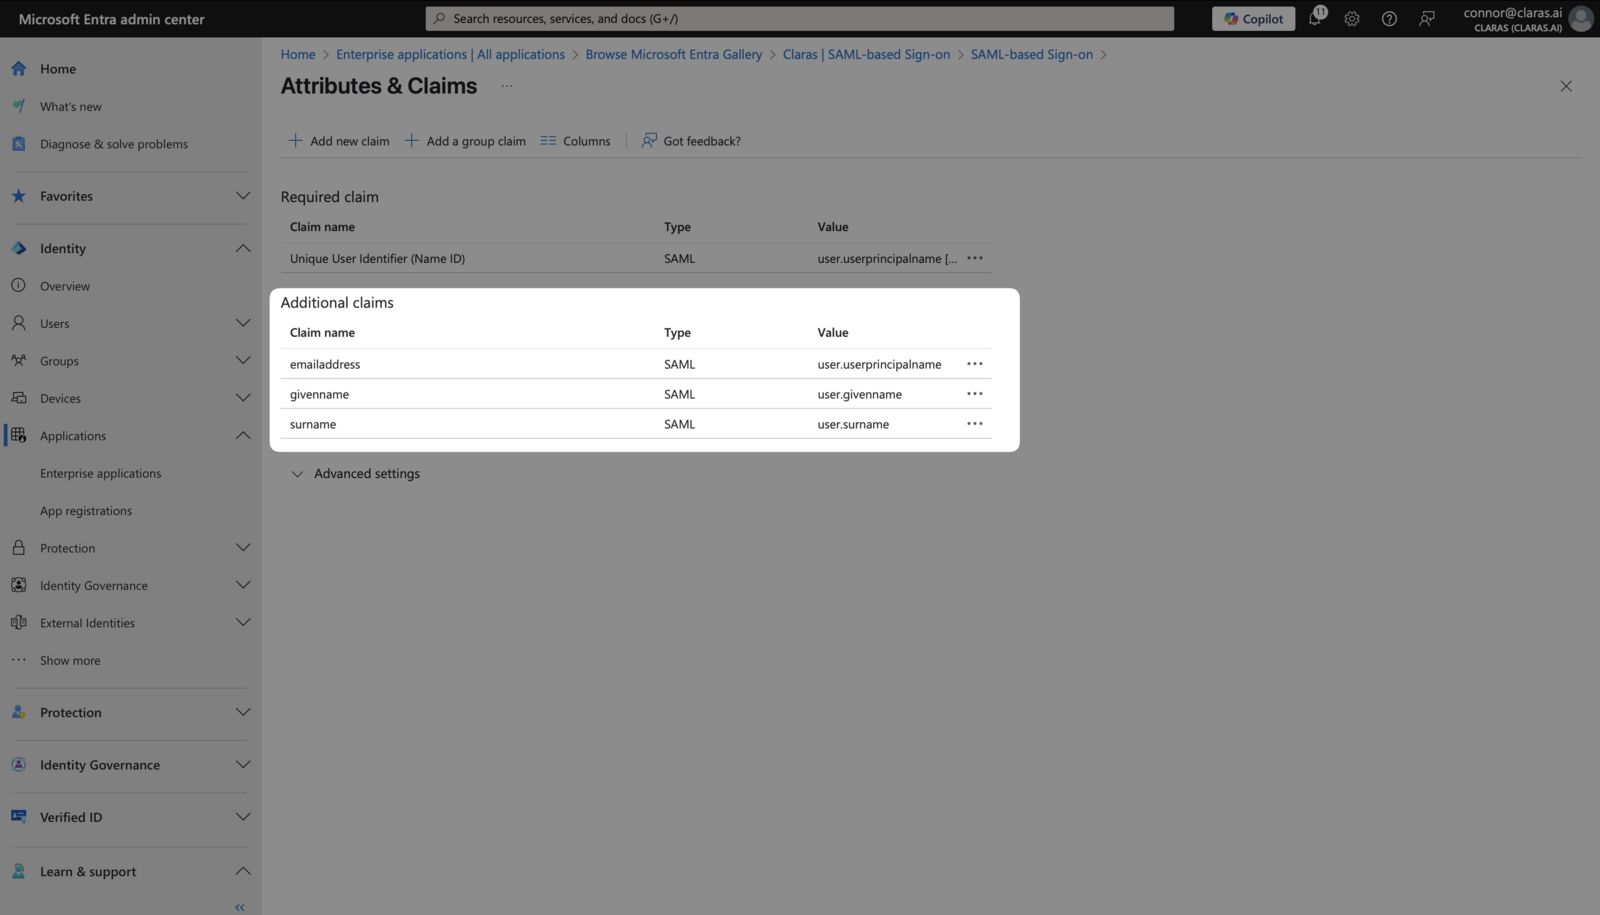Collapse the Identity section chevron

pyautogui.click(x=243, y=248)
